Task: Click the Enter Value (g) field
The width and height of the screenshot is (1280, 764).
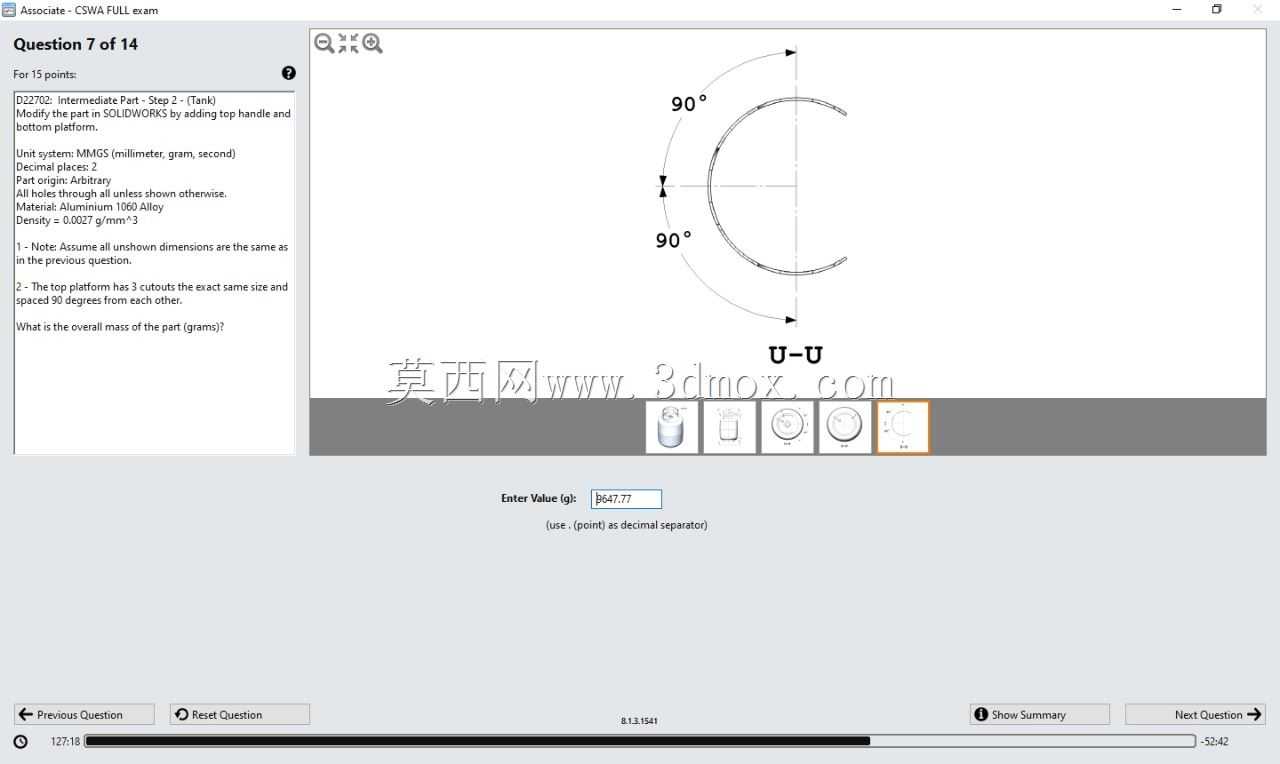Action: 626,499
